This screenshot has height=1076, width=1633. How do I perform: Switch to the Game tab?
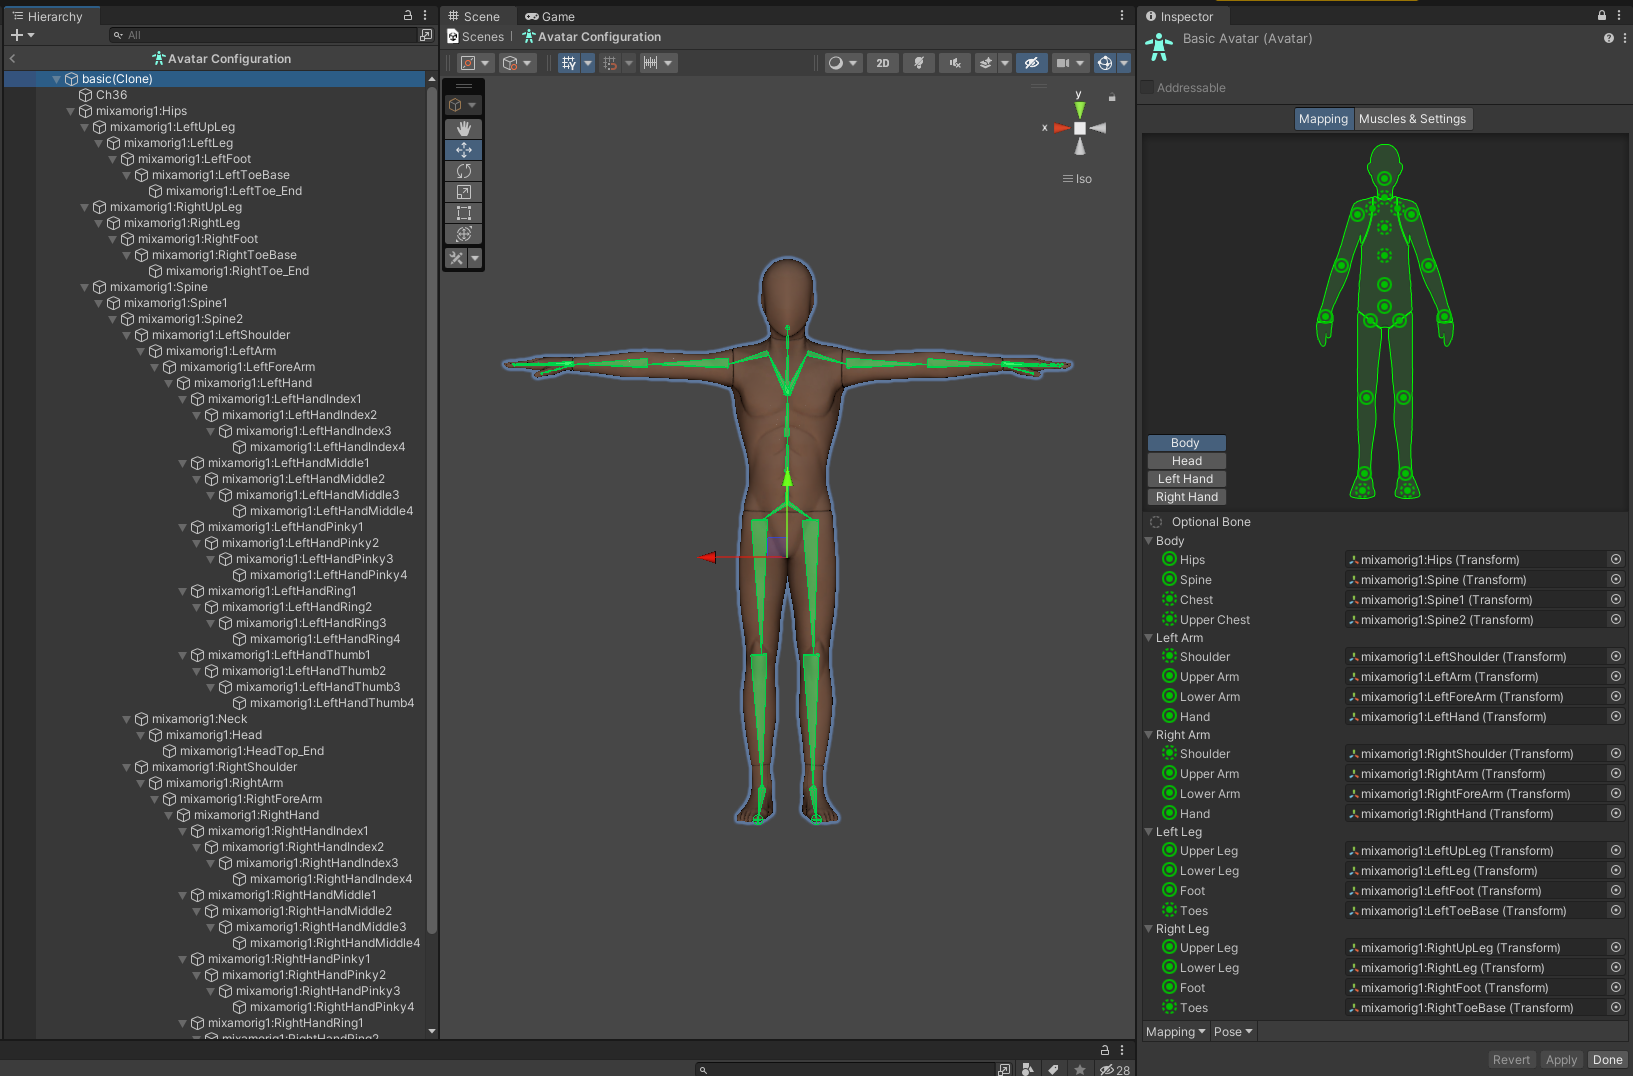click(550, 16)
